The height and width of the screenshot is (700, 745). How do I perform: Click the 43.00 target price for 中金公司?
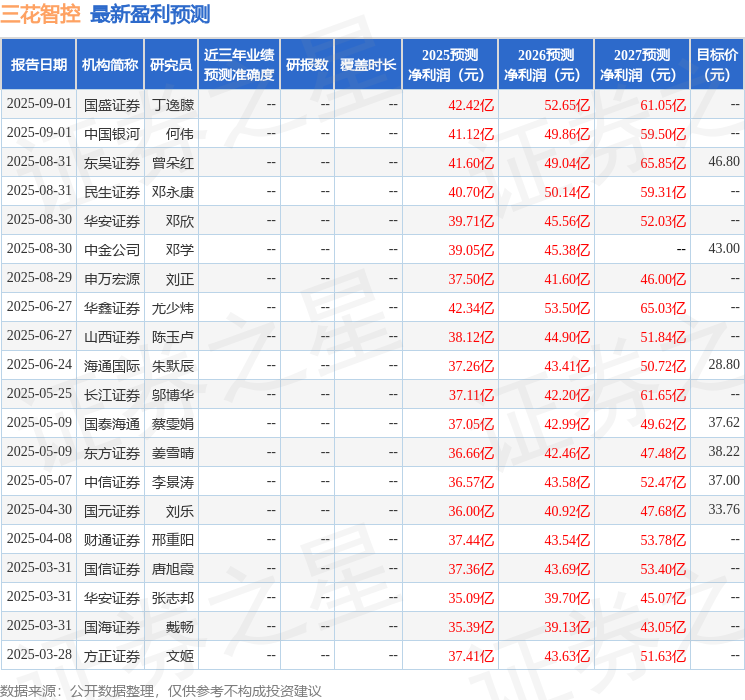(723, 248)
